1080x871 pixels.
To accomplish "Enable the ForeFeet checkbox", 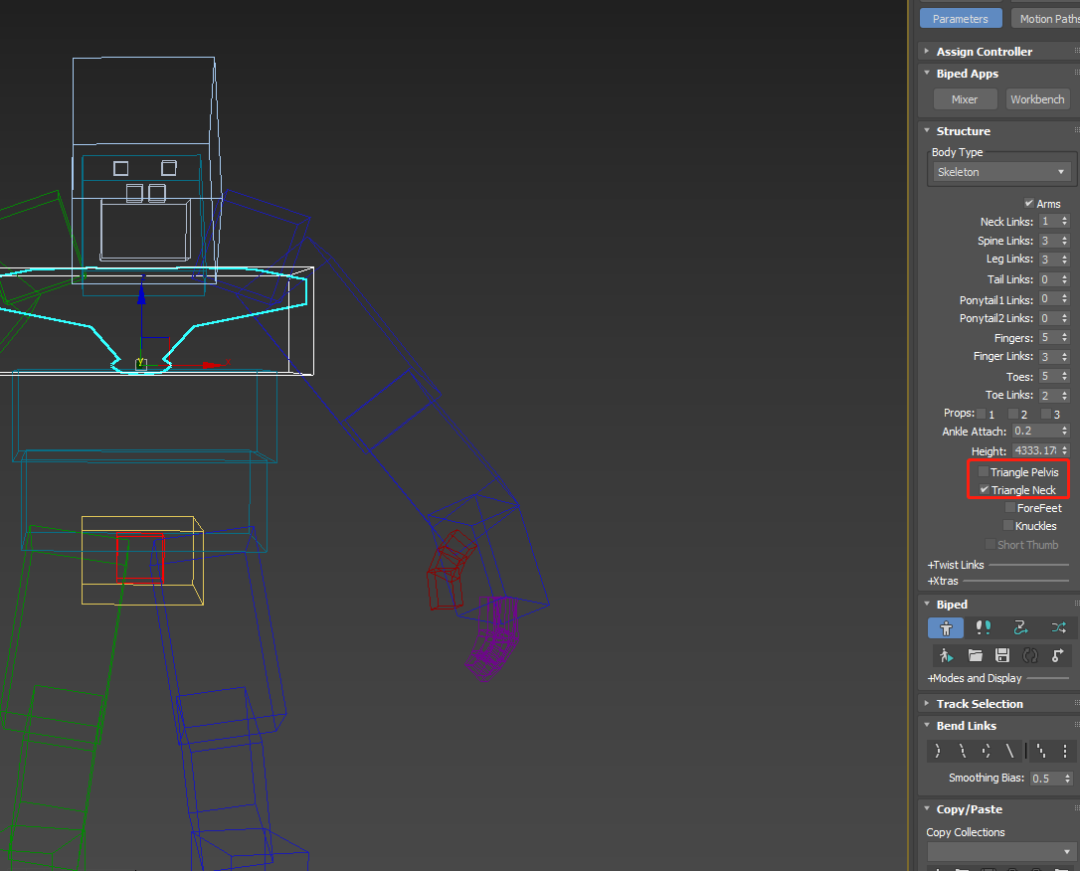I will tap(1010, 507).
